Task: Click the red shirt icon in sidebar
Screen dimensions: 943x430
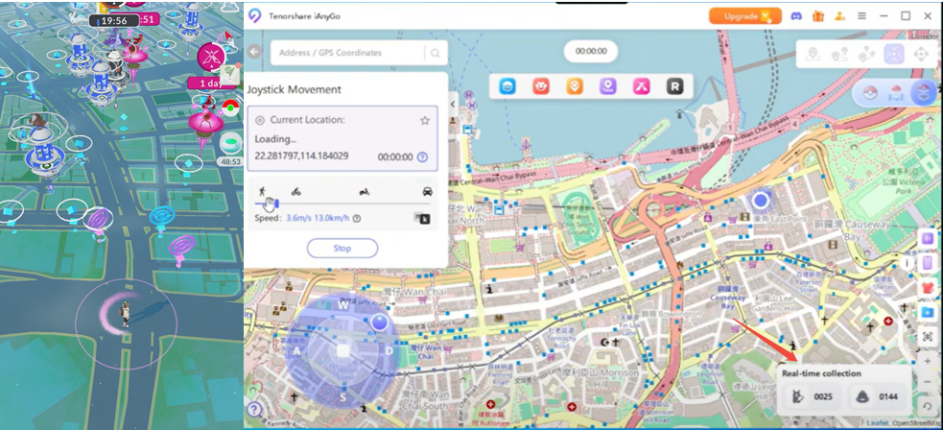Action: 928,288
